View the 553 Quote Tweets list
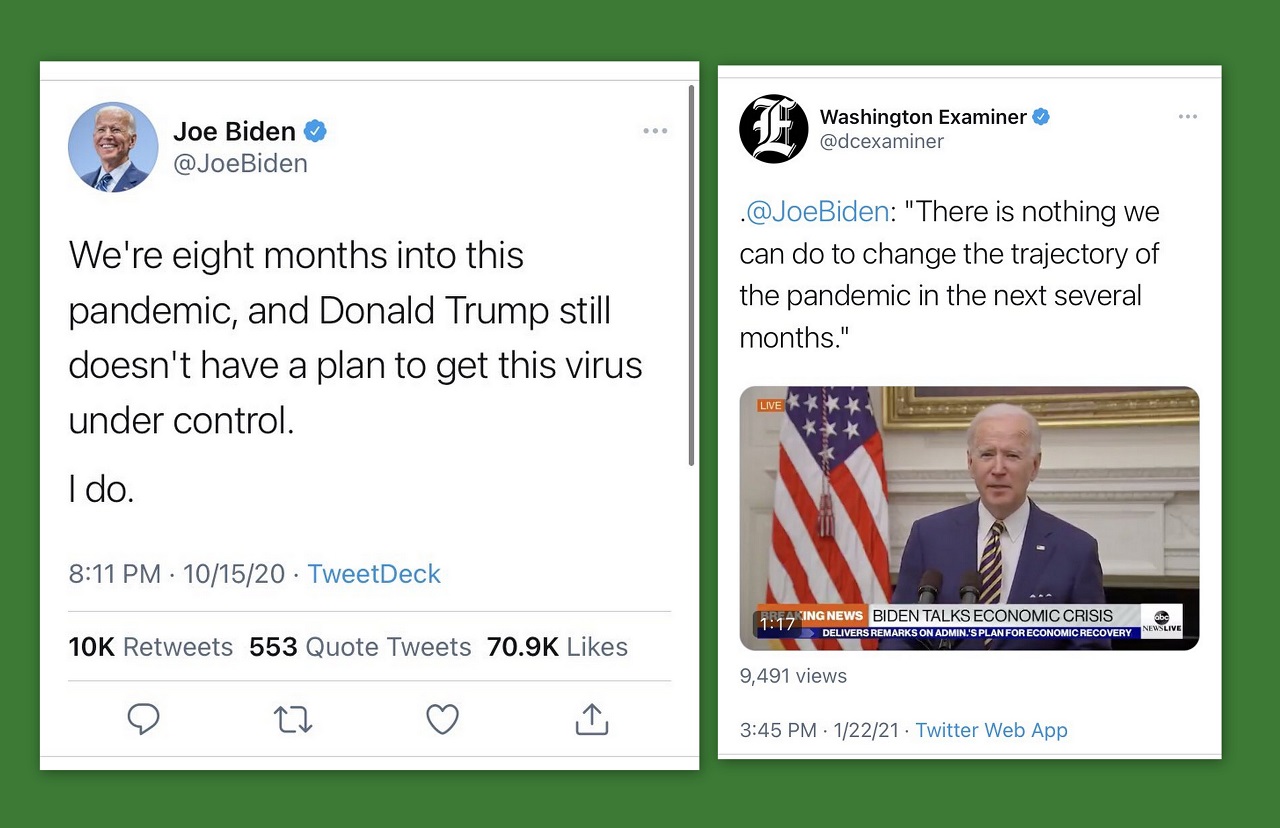The width and height of the screenshot is (1280, 828). coord(360,647)
